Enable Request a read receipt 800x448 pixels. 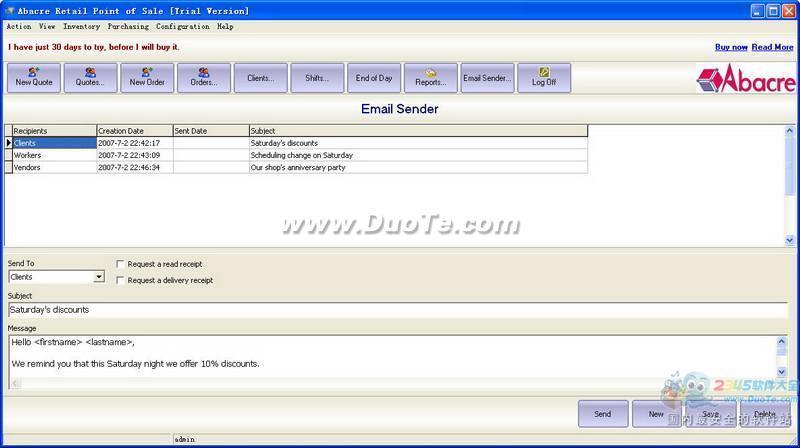(x=121, y=264)
